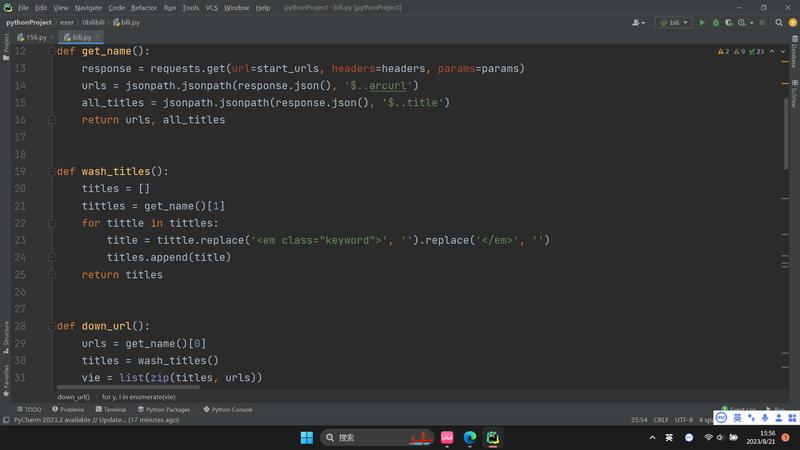Viewport: 800px width, 450px height.
Task: Open the taskbar clock 15:56 and date
Action: 761,437
